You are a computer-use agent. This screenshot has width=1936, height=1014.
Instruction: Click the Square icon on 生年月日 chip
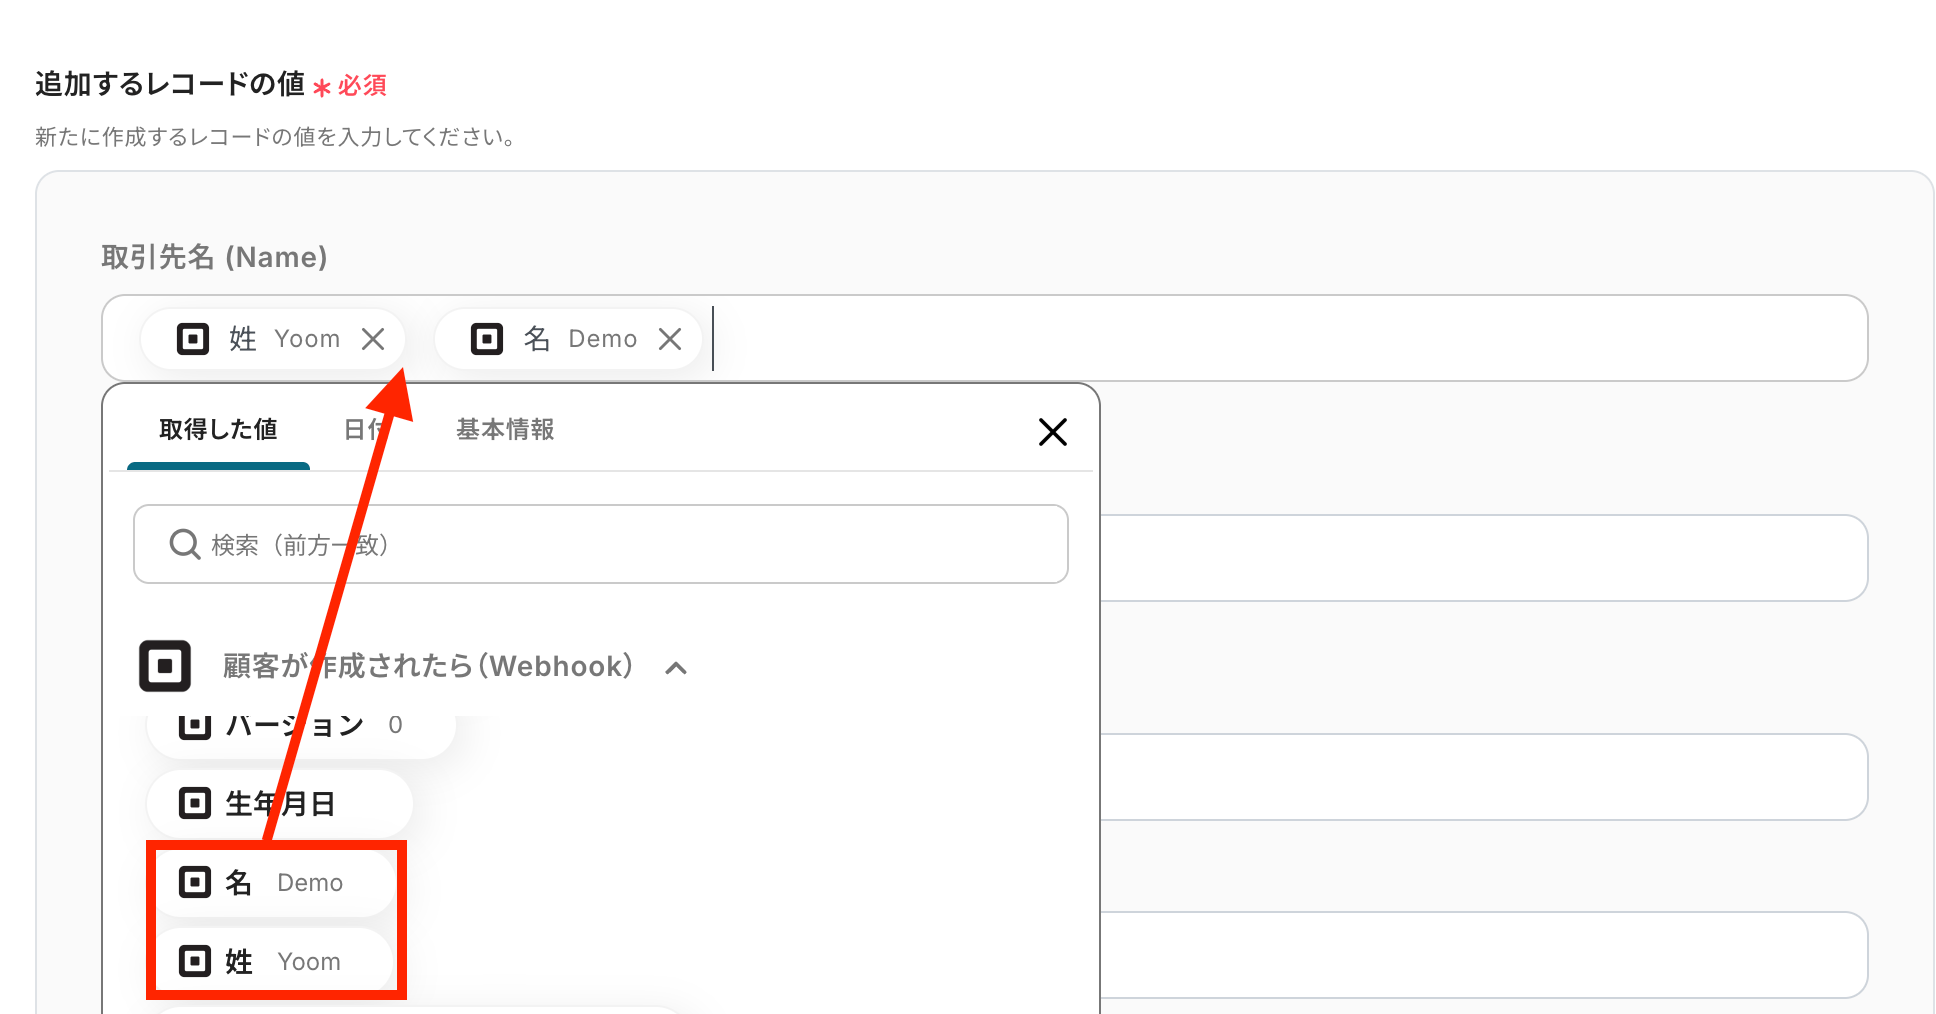point(195,803)
